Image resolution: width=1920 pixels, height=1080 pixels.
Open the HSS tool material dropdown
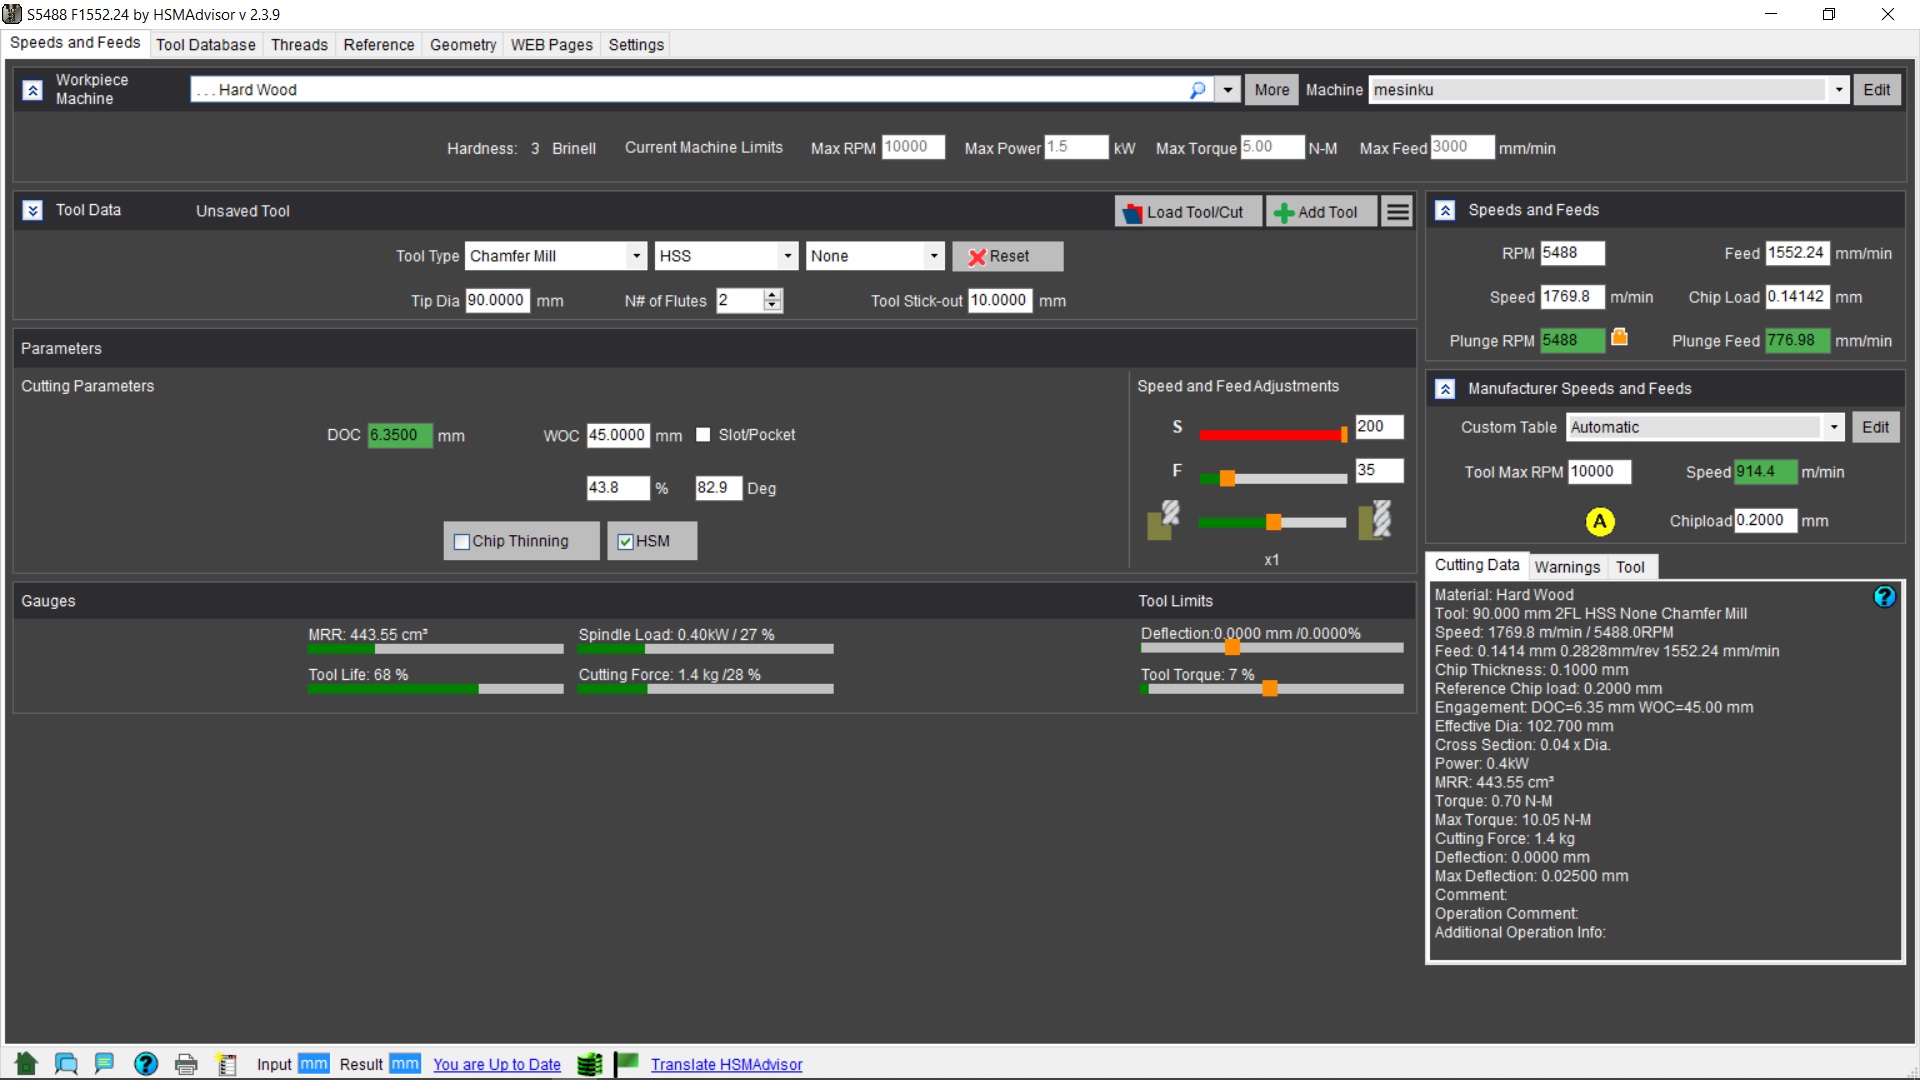(788, 256)
